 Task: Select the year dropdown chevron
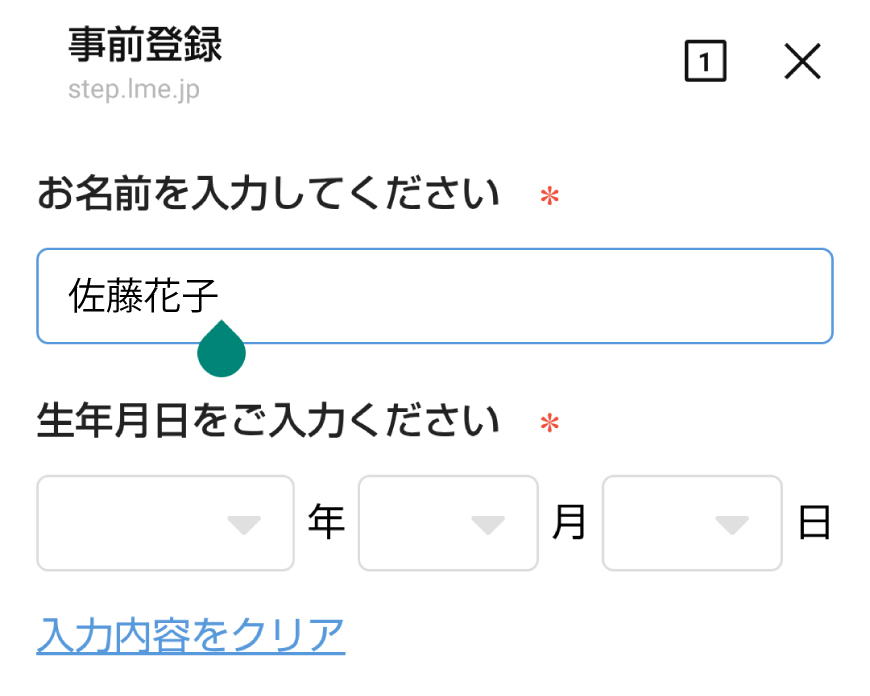pos(244,522)
